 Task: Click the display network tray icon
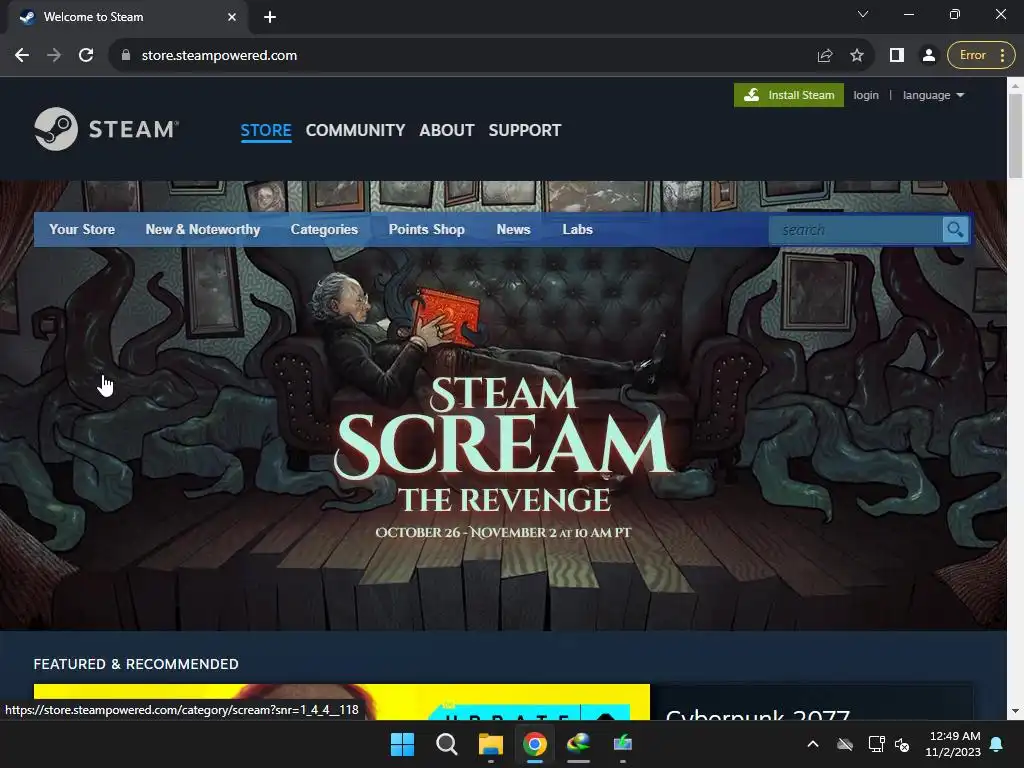click(x=876, y=744)
